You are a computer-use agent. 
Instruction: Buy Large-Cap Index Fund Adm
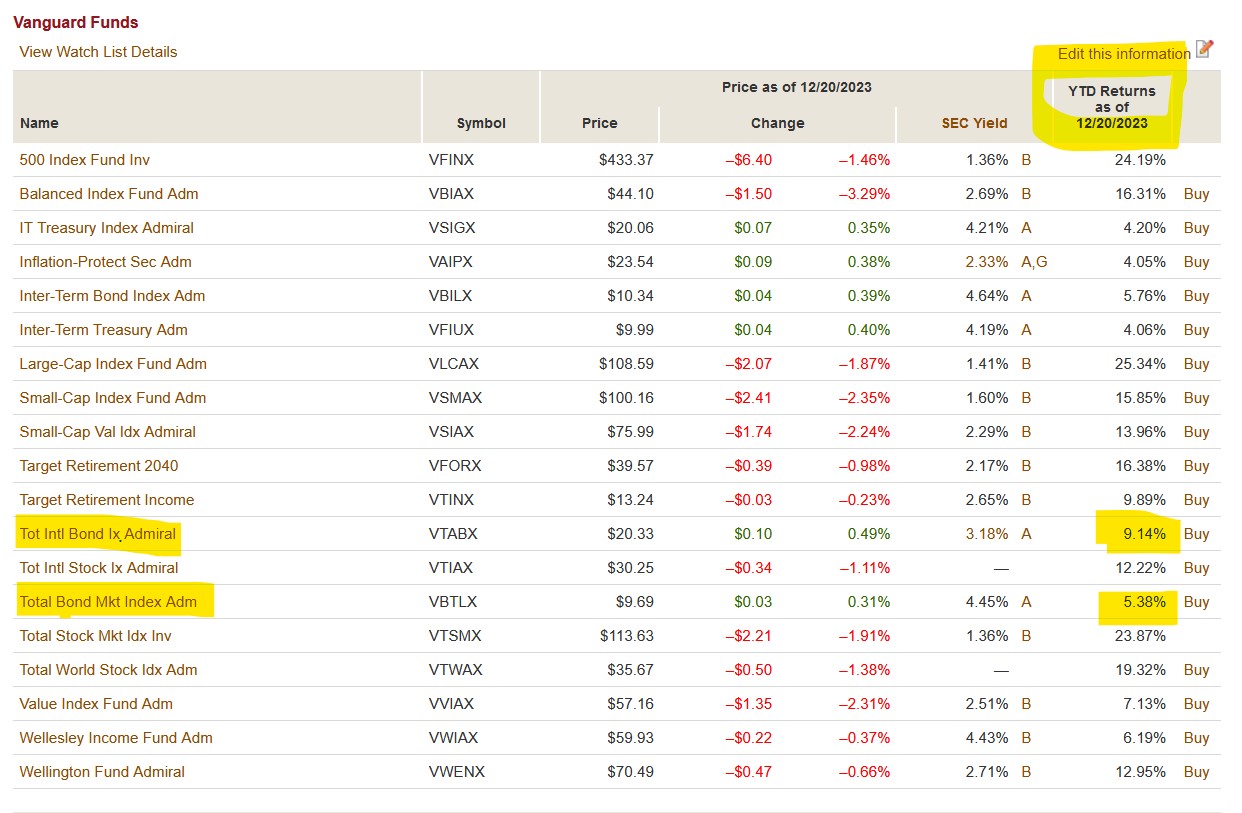pos(1196,364)
